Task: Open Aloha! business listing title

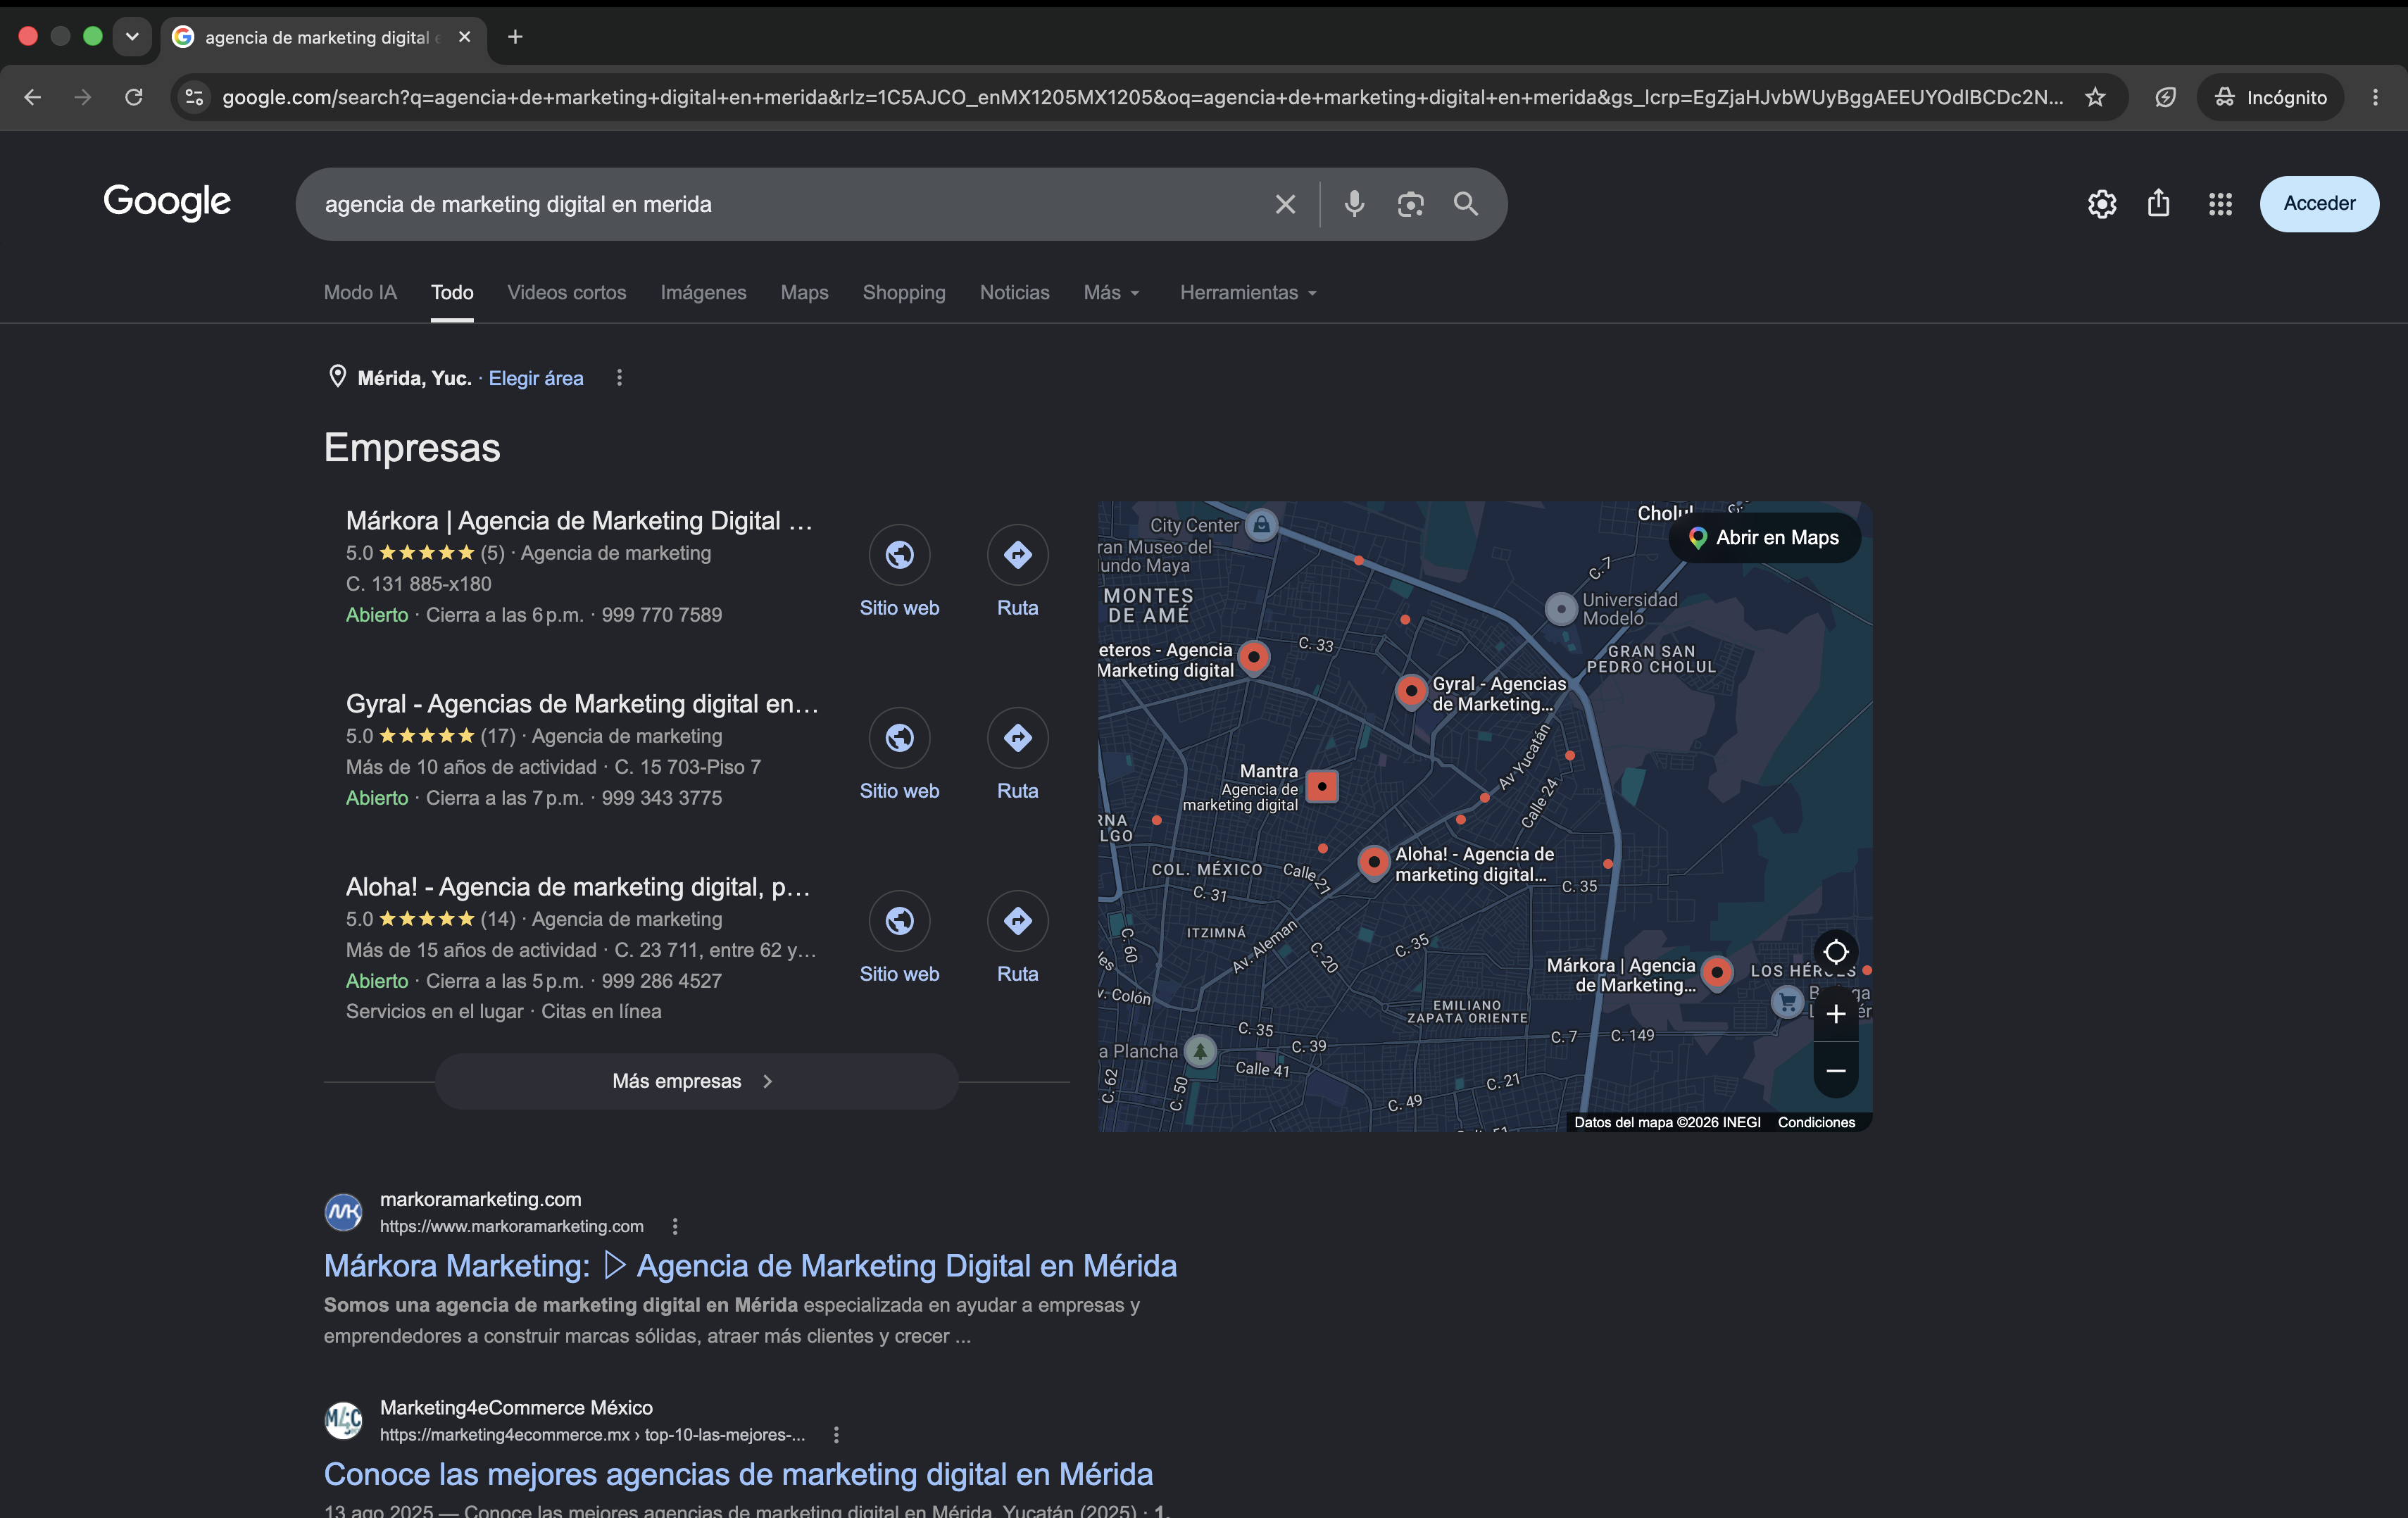Action: point(578,887)
